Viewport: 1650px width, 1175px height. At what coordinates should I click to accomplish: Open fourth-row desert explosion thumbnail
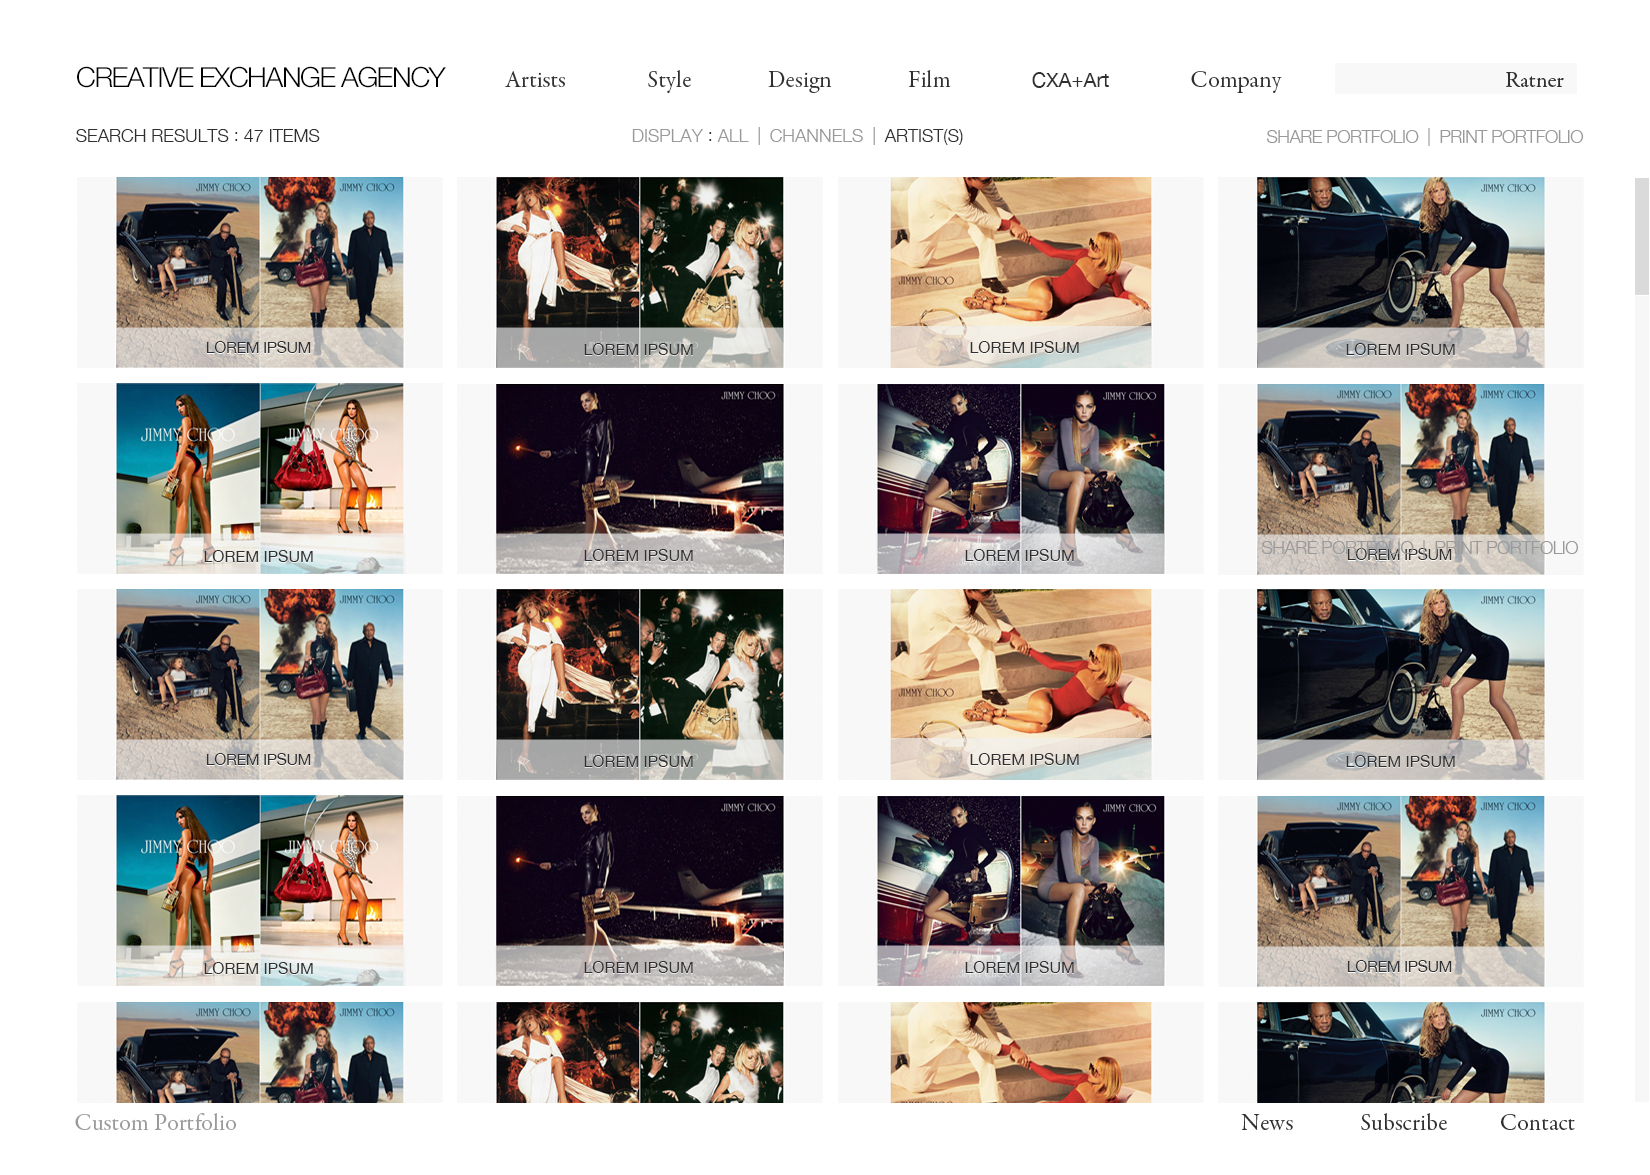(1400, 890)
